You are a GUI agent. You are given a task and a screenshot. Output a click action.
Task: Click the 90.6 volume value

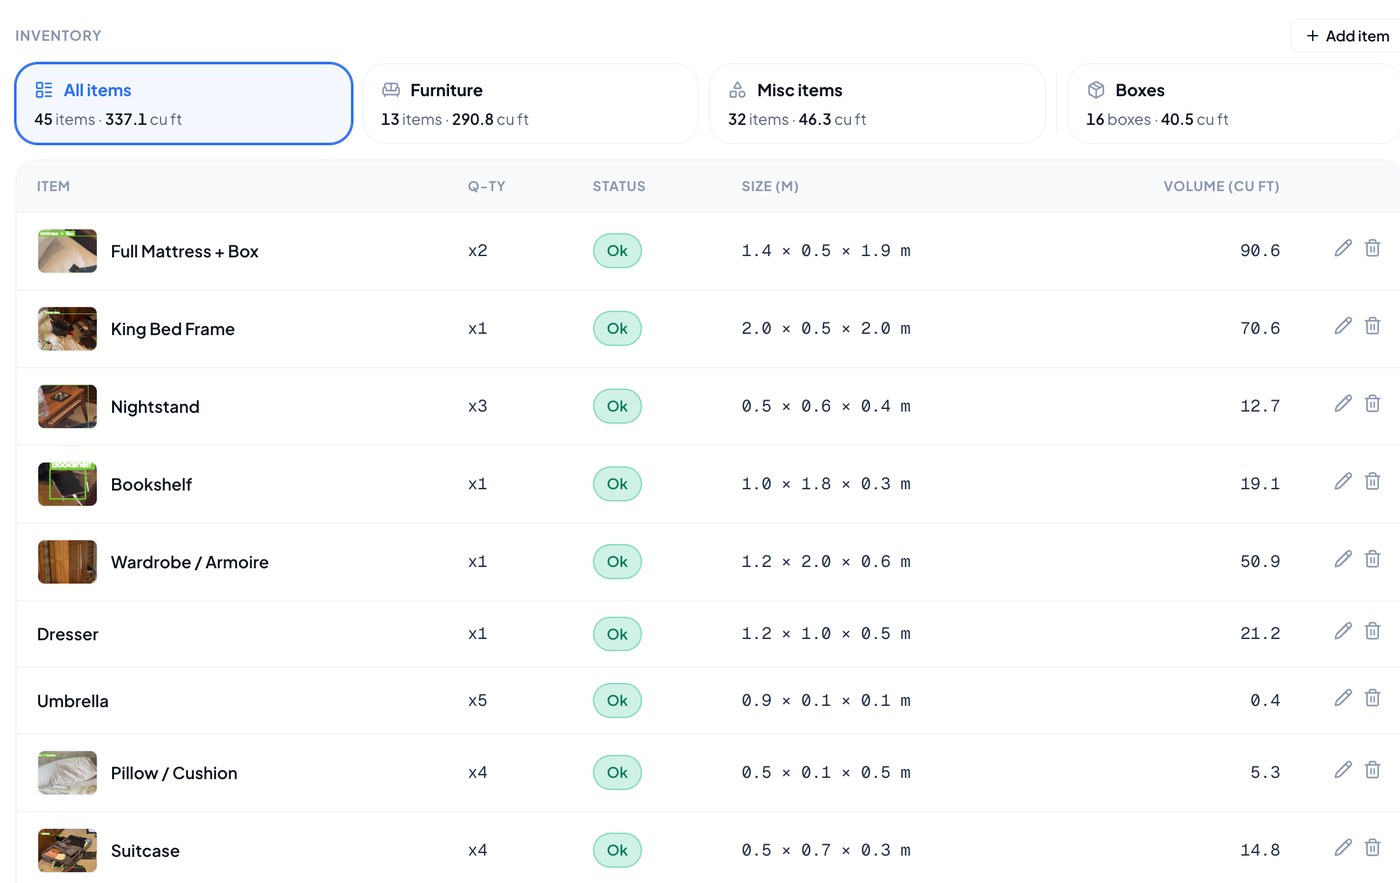pos(1260,251)
